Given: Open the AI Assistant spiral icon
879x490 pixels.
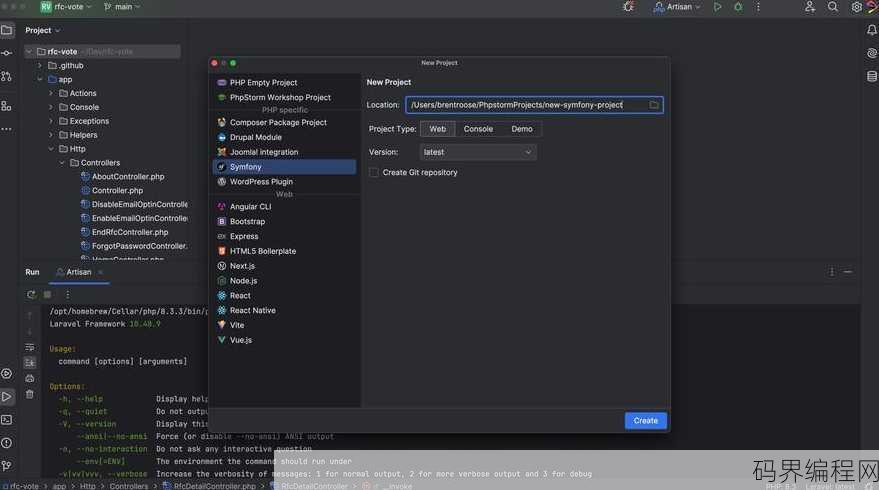Looking at the screenshot, I should click(871, 53).
